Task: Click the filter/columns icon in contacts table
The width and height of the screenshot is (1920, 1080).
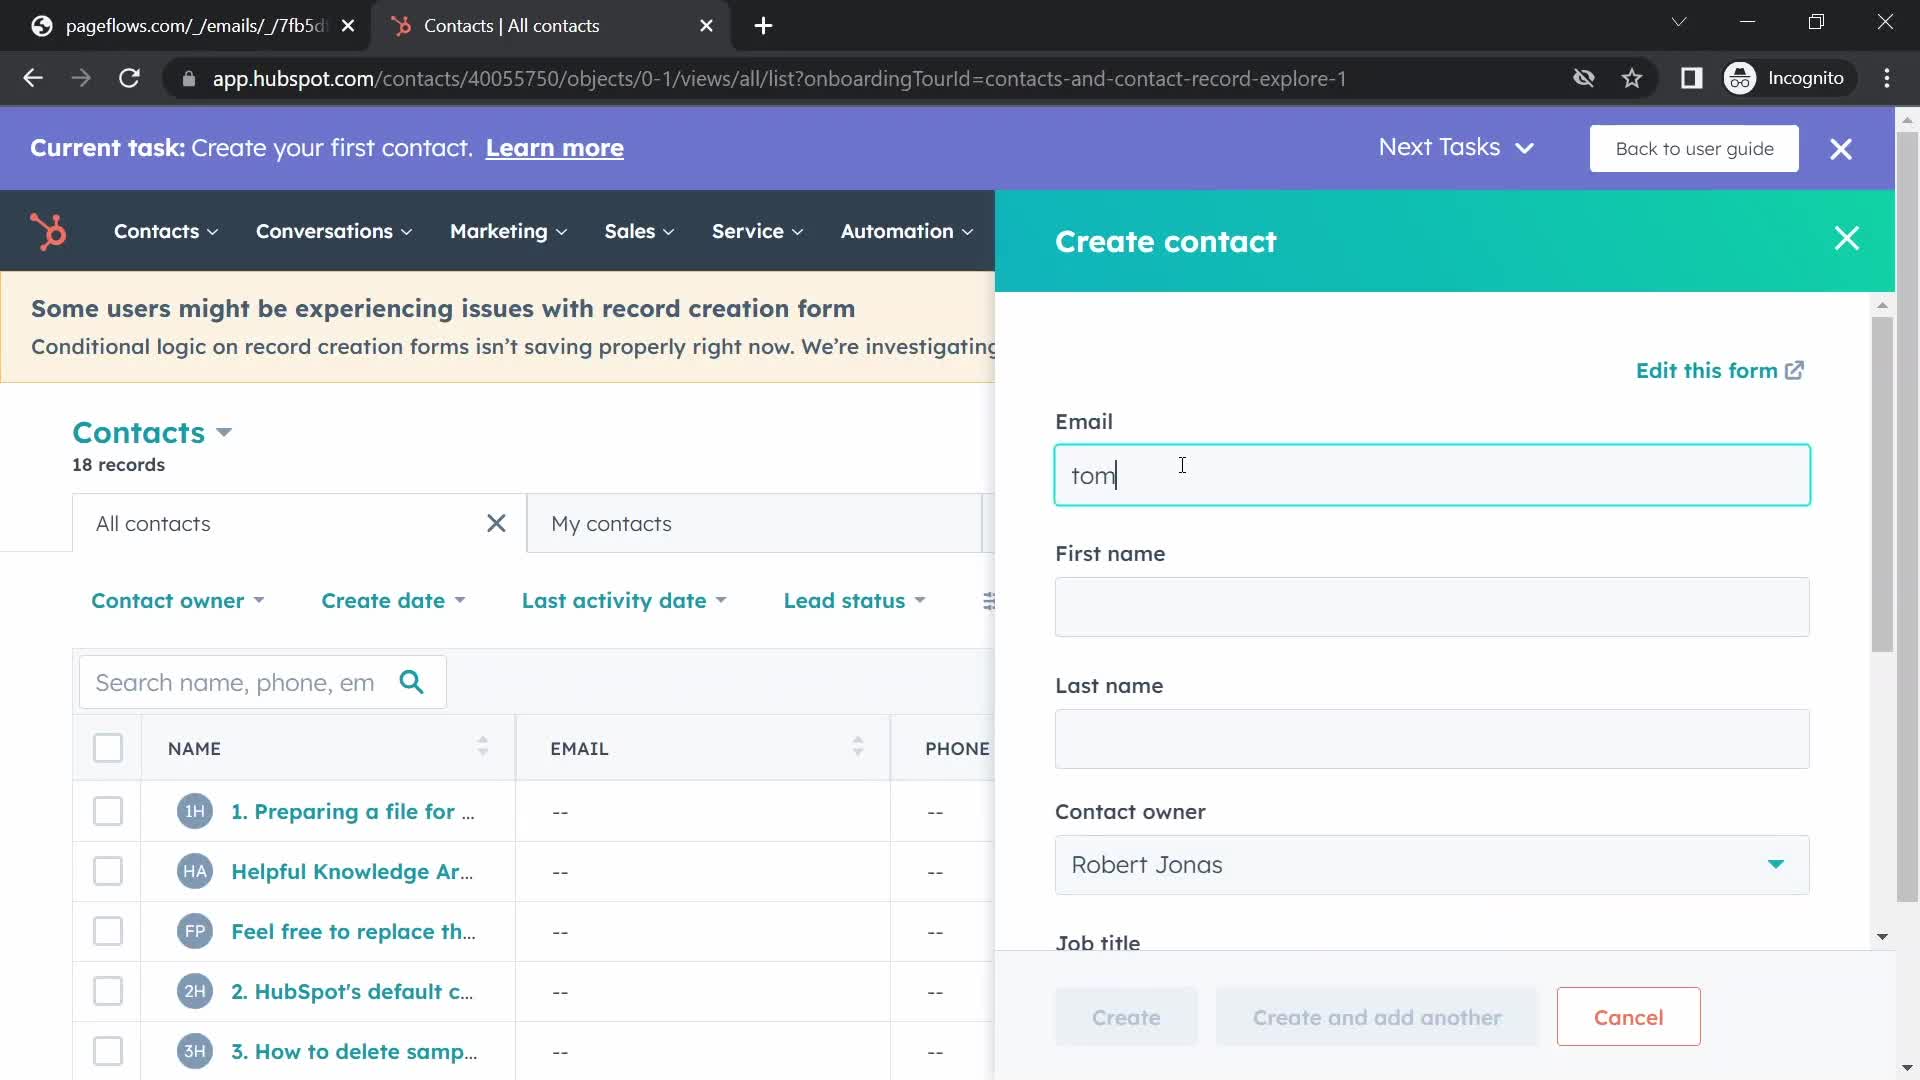Action: pos(990,600)
